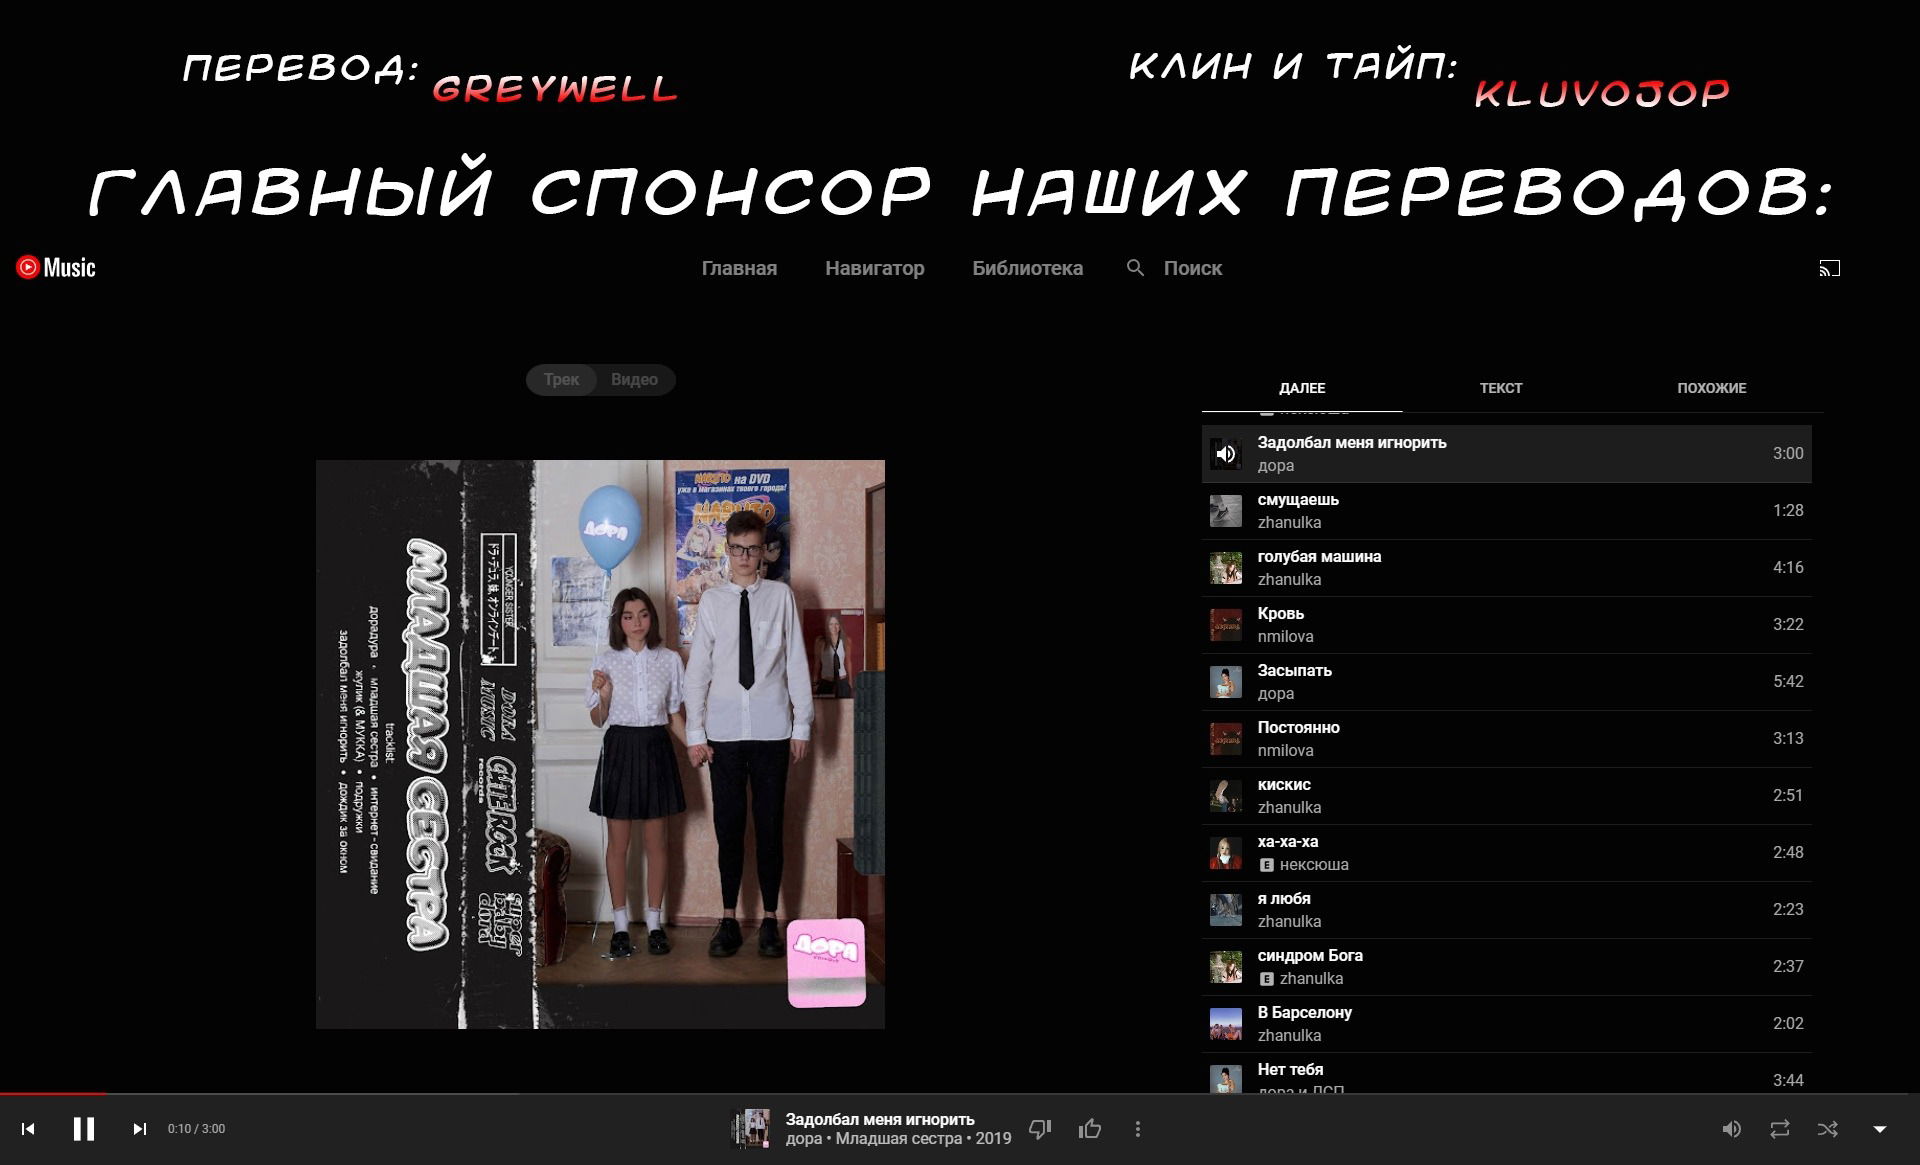The height and width of the screenshot is (1165, 1920).
Task: Play the queue track Засыпать
Action: 1507,682
